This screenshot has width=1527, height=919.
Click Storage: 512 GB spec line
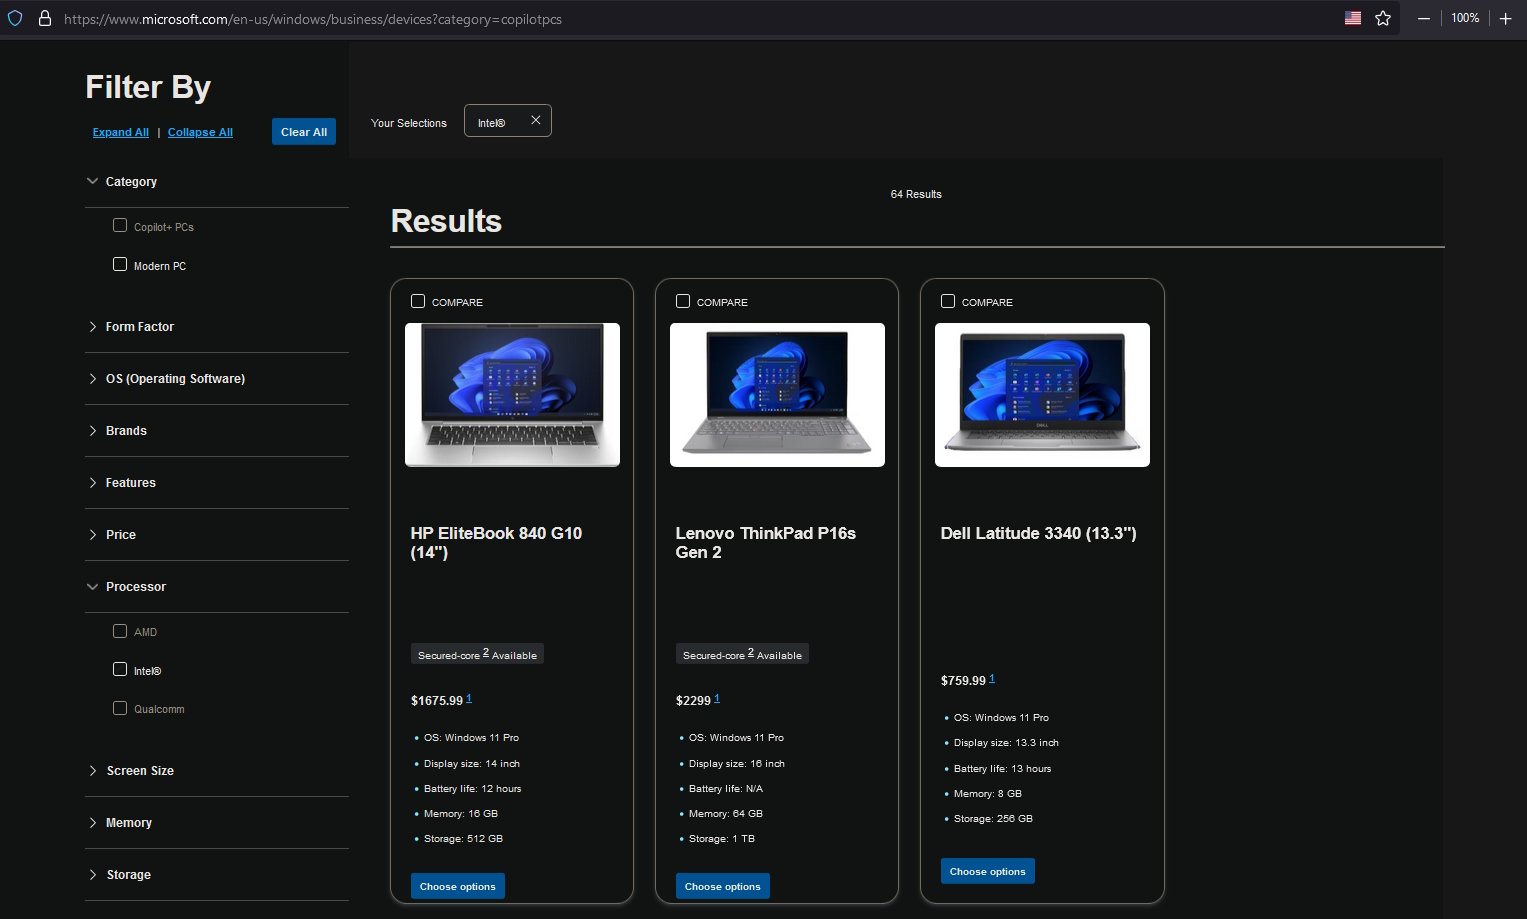tap(463, 839)
